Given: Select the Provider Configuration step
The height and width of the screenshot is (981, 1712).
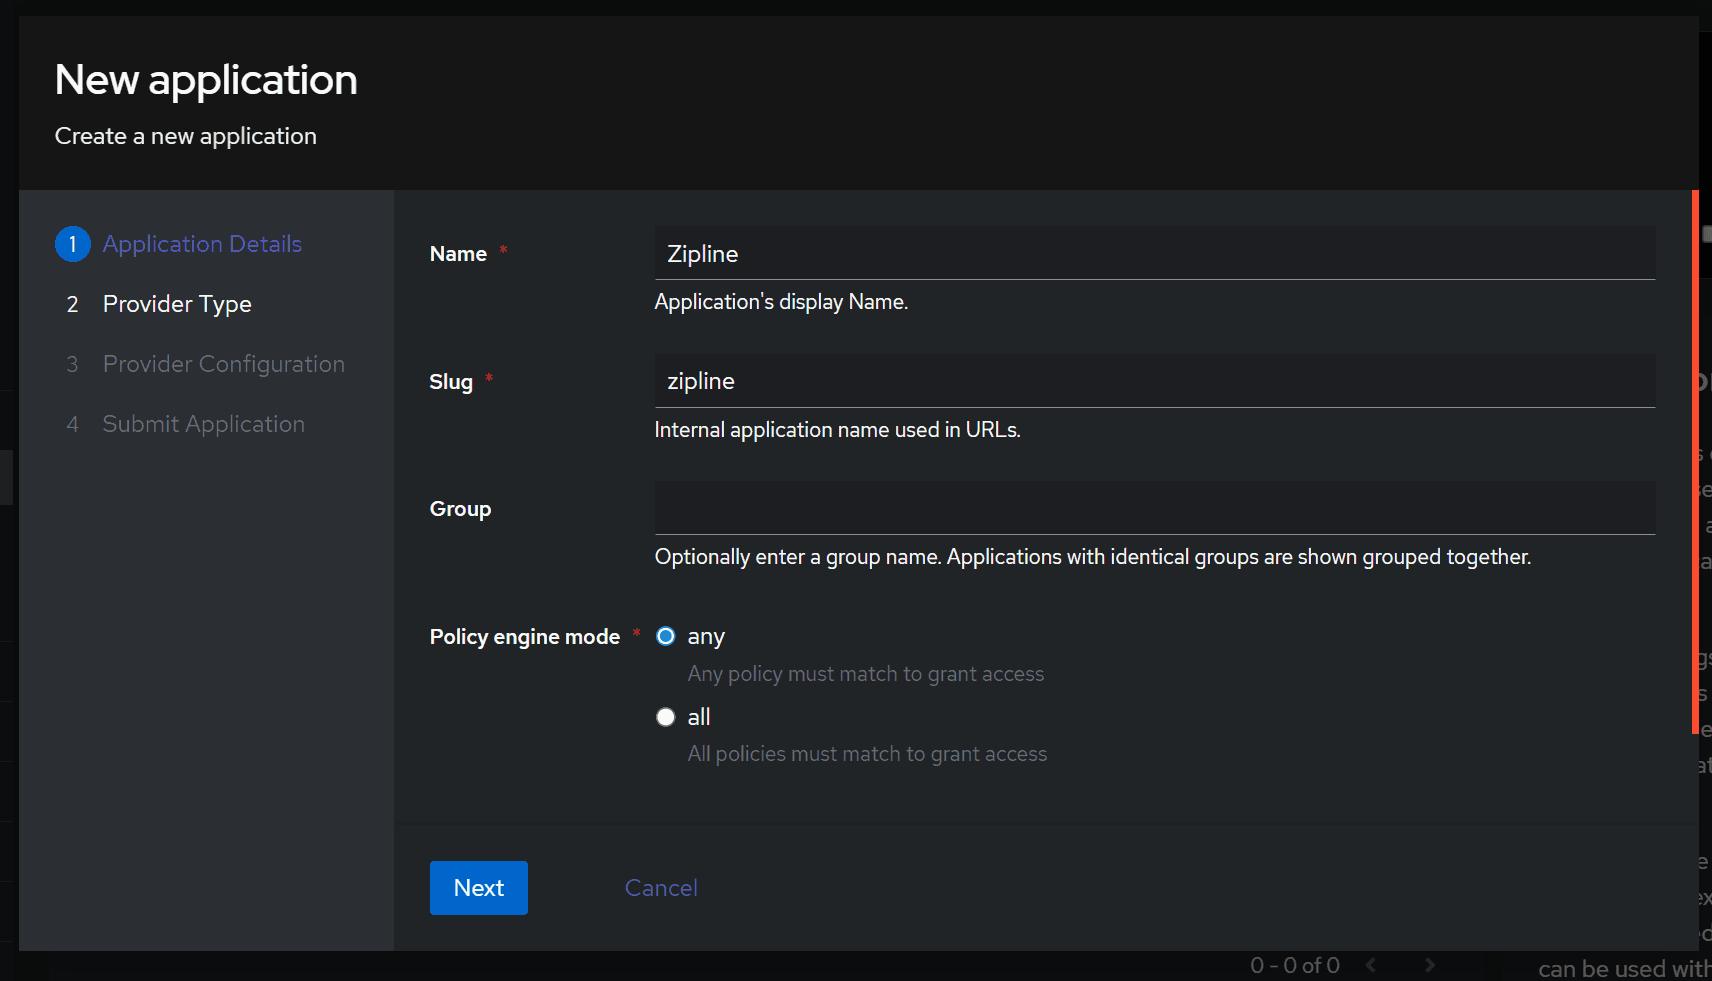Looking at the screenshot, I should tap(223, 364).
